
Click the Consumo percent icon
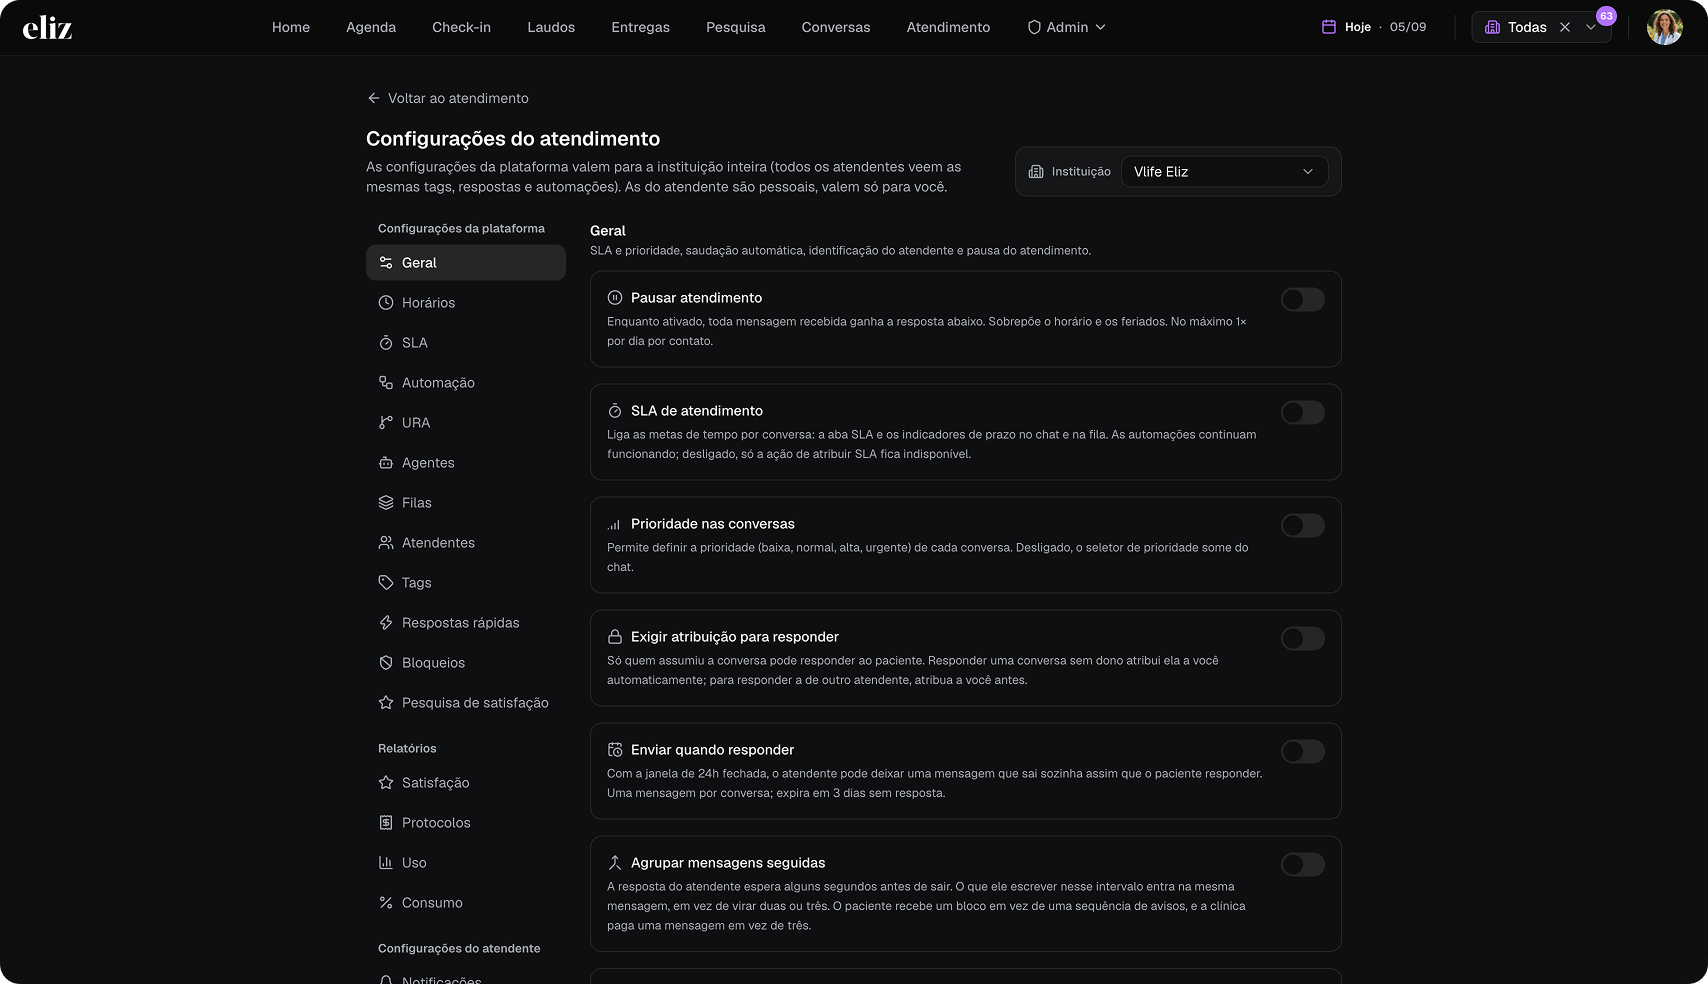pos(386,903)
